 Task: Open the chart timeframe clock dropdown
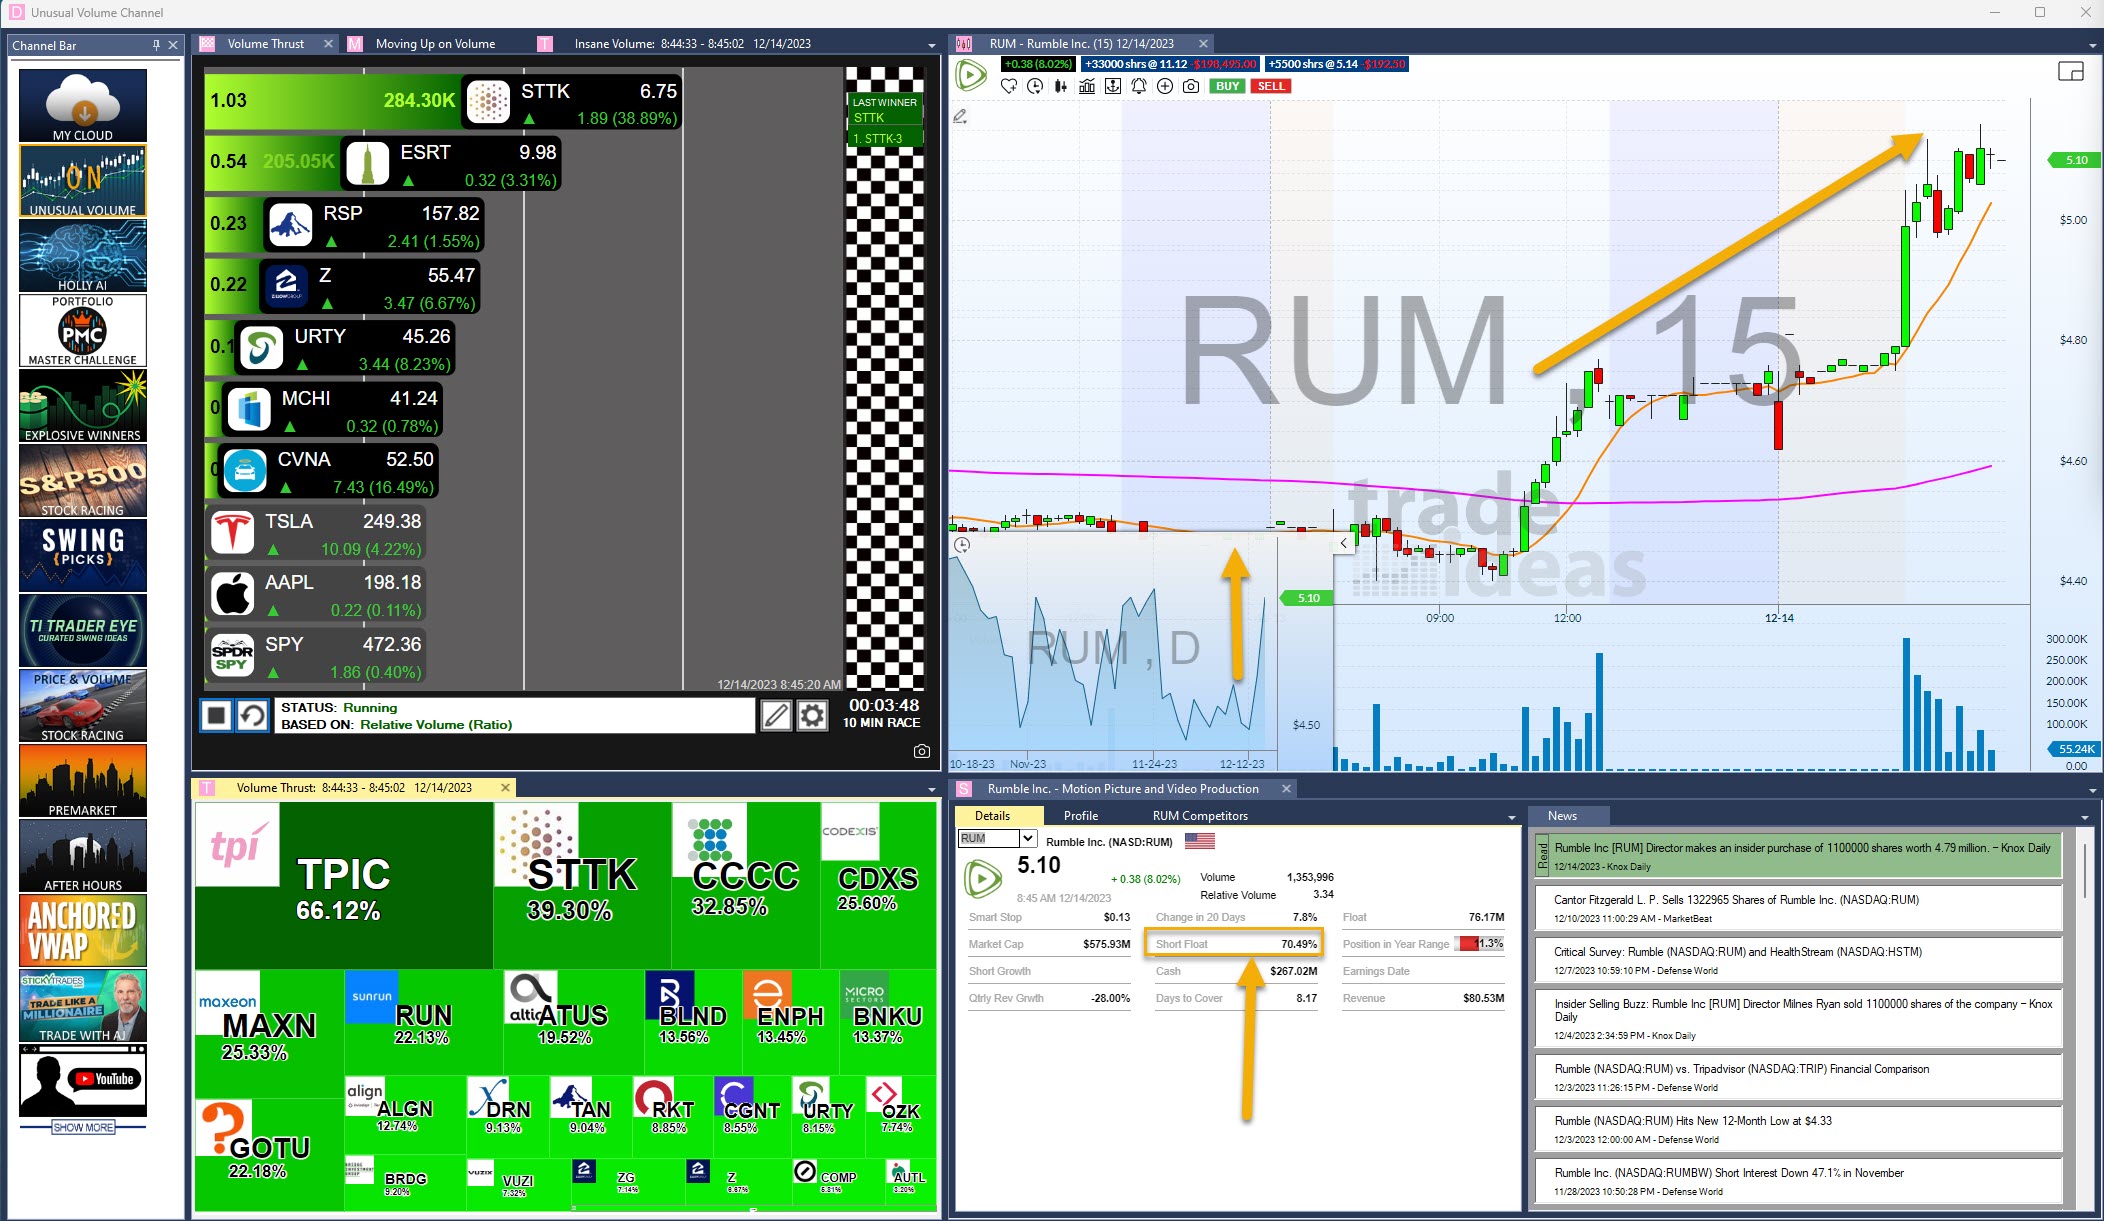coord(1035,86)
